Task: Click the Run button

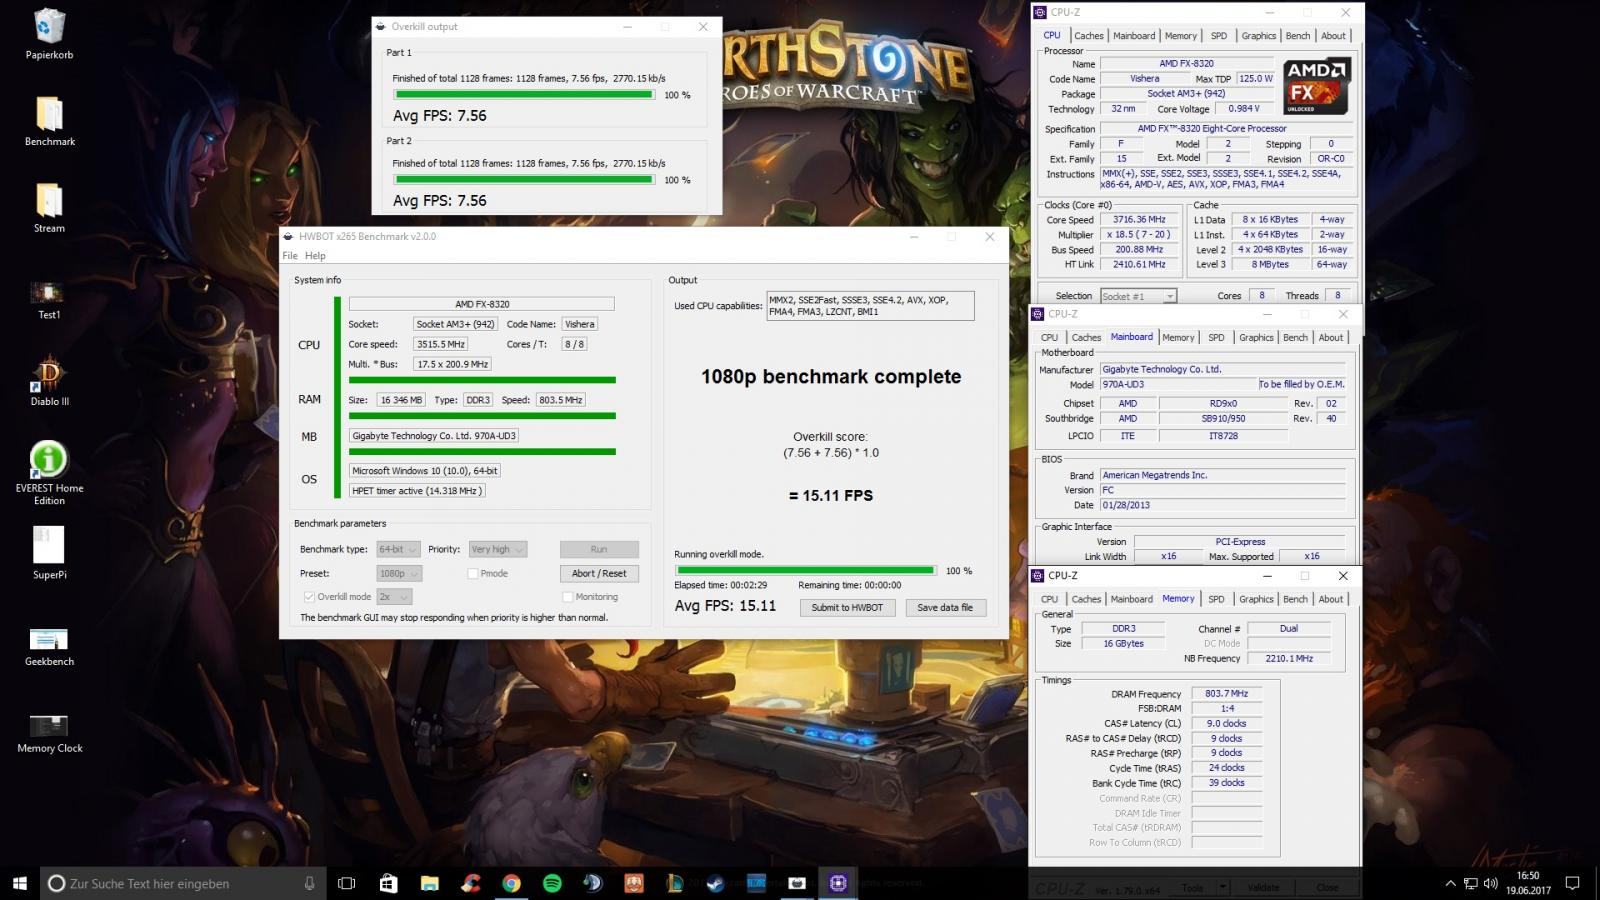Action: point(598,549)
